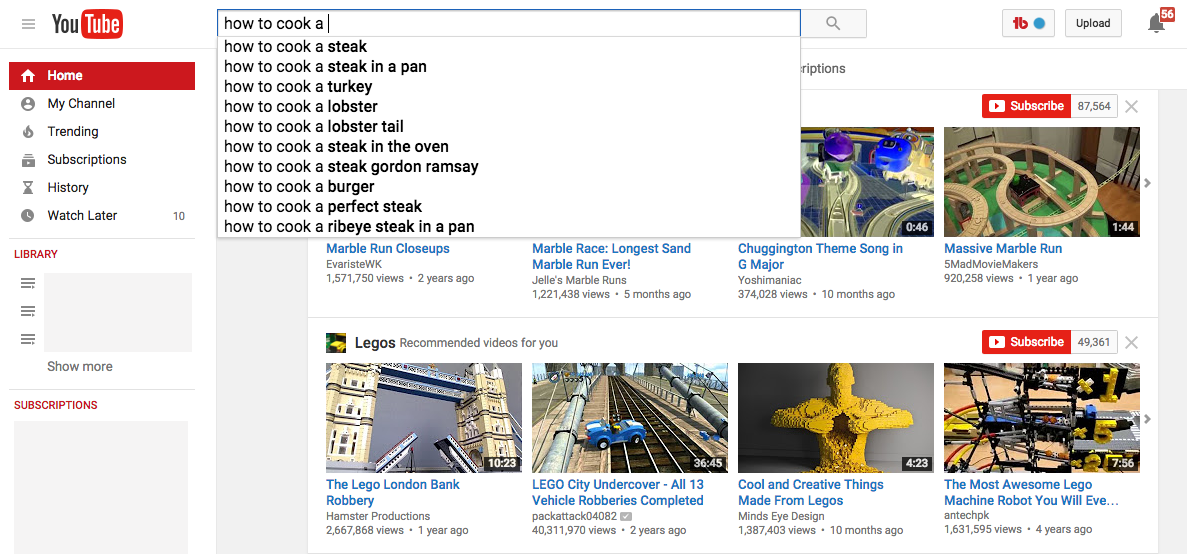The width and height of the screenshot is (1187, 554).
Task: Go to the YouTube logo homepage
Action: pyautogui.click(x=87, y=24)
